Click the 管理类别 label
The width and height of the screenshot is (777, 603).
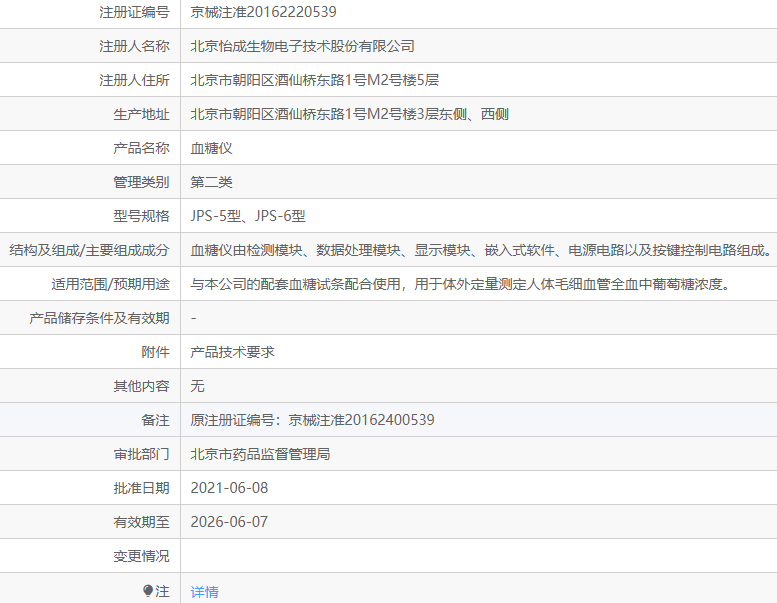tap(141, 182)
